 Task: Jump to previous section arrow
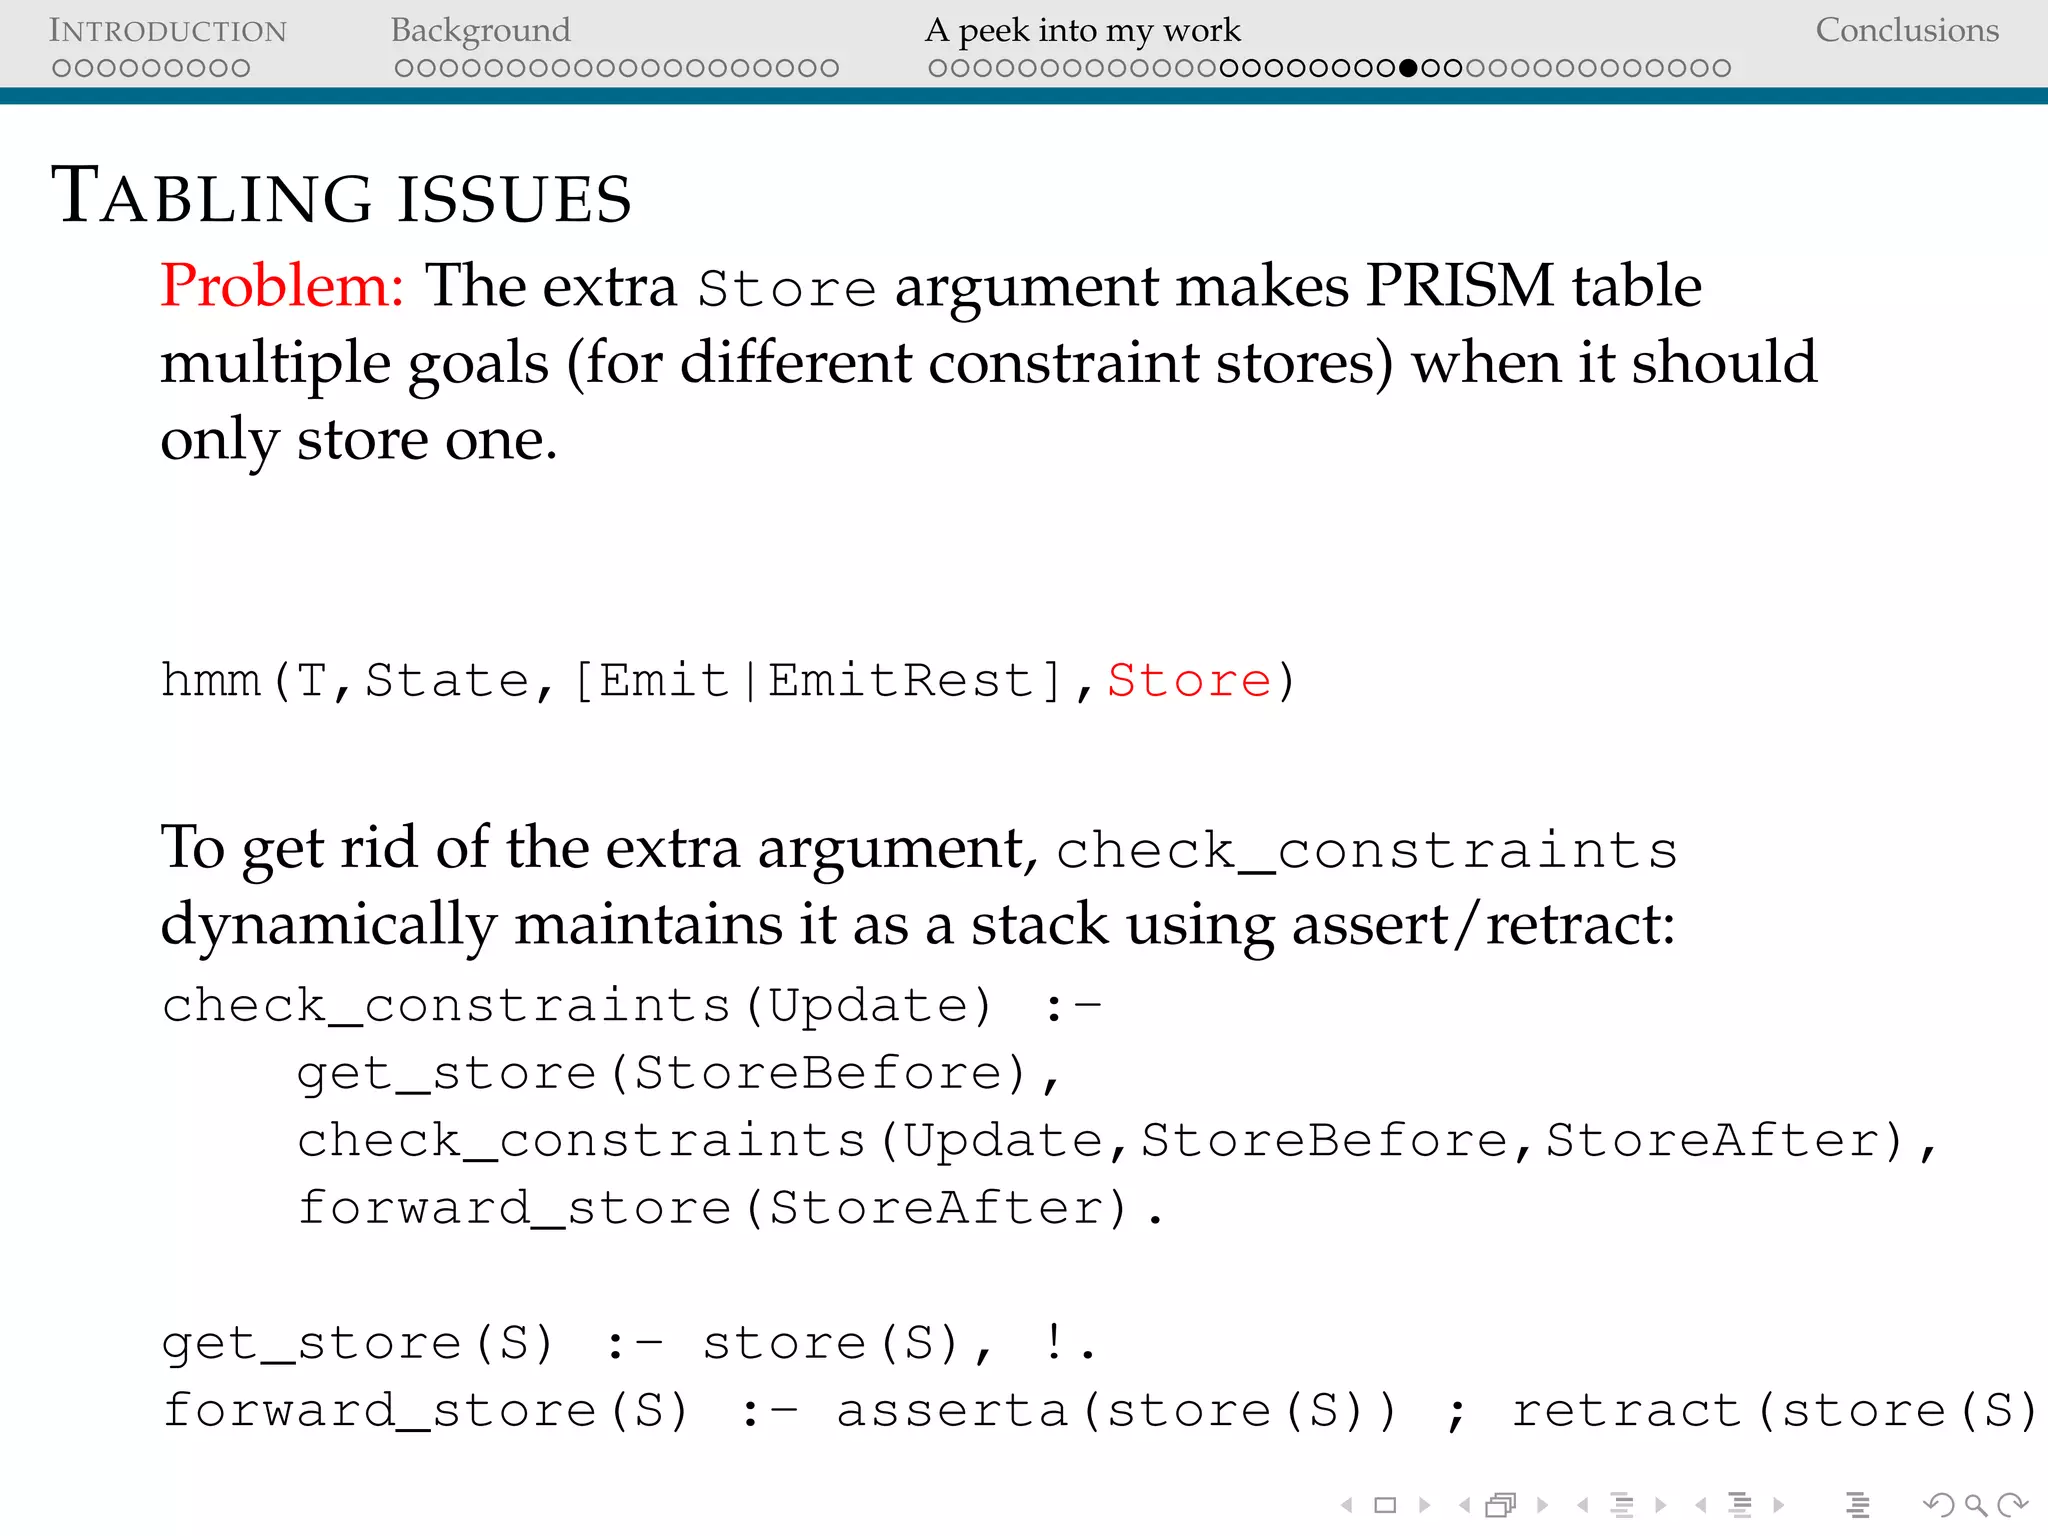[1701, 1505]
